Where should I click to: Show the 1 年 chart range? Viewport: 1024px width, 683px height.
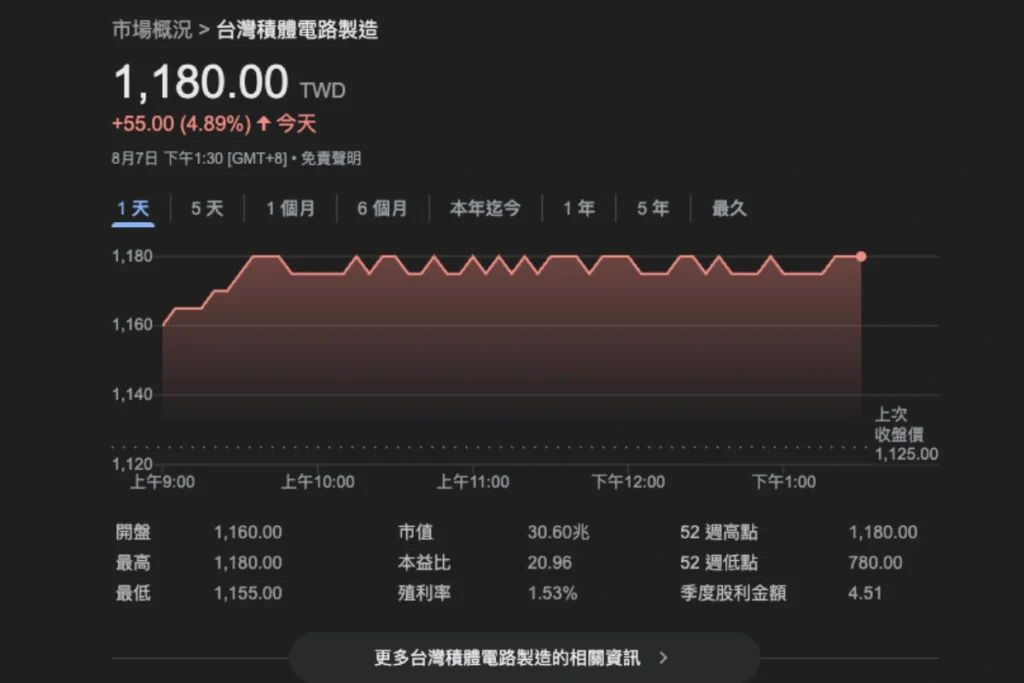579,209
